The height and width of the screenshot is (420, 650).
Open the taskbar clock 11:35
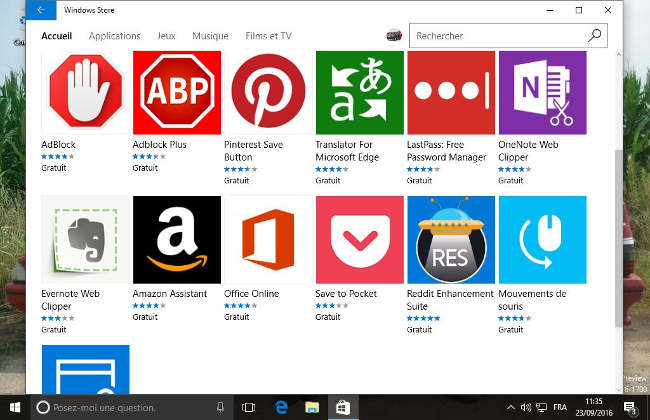point(594,407)
